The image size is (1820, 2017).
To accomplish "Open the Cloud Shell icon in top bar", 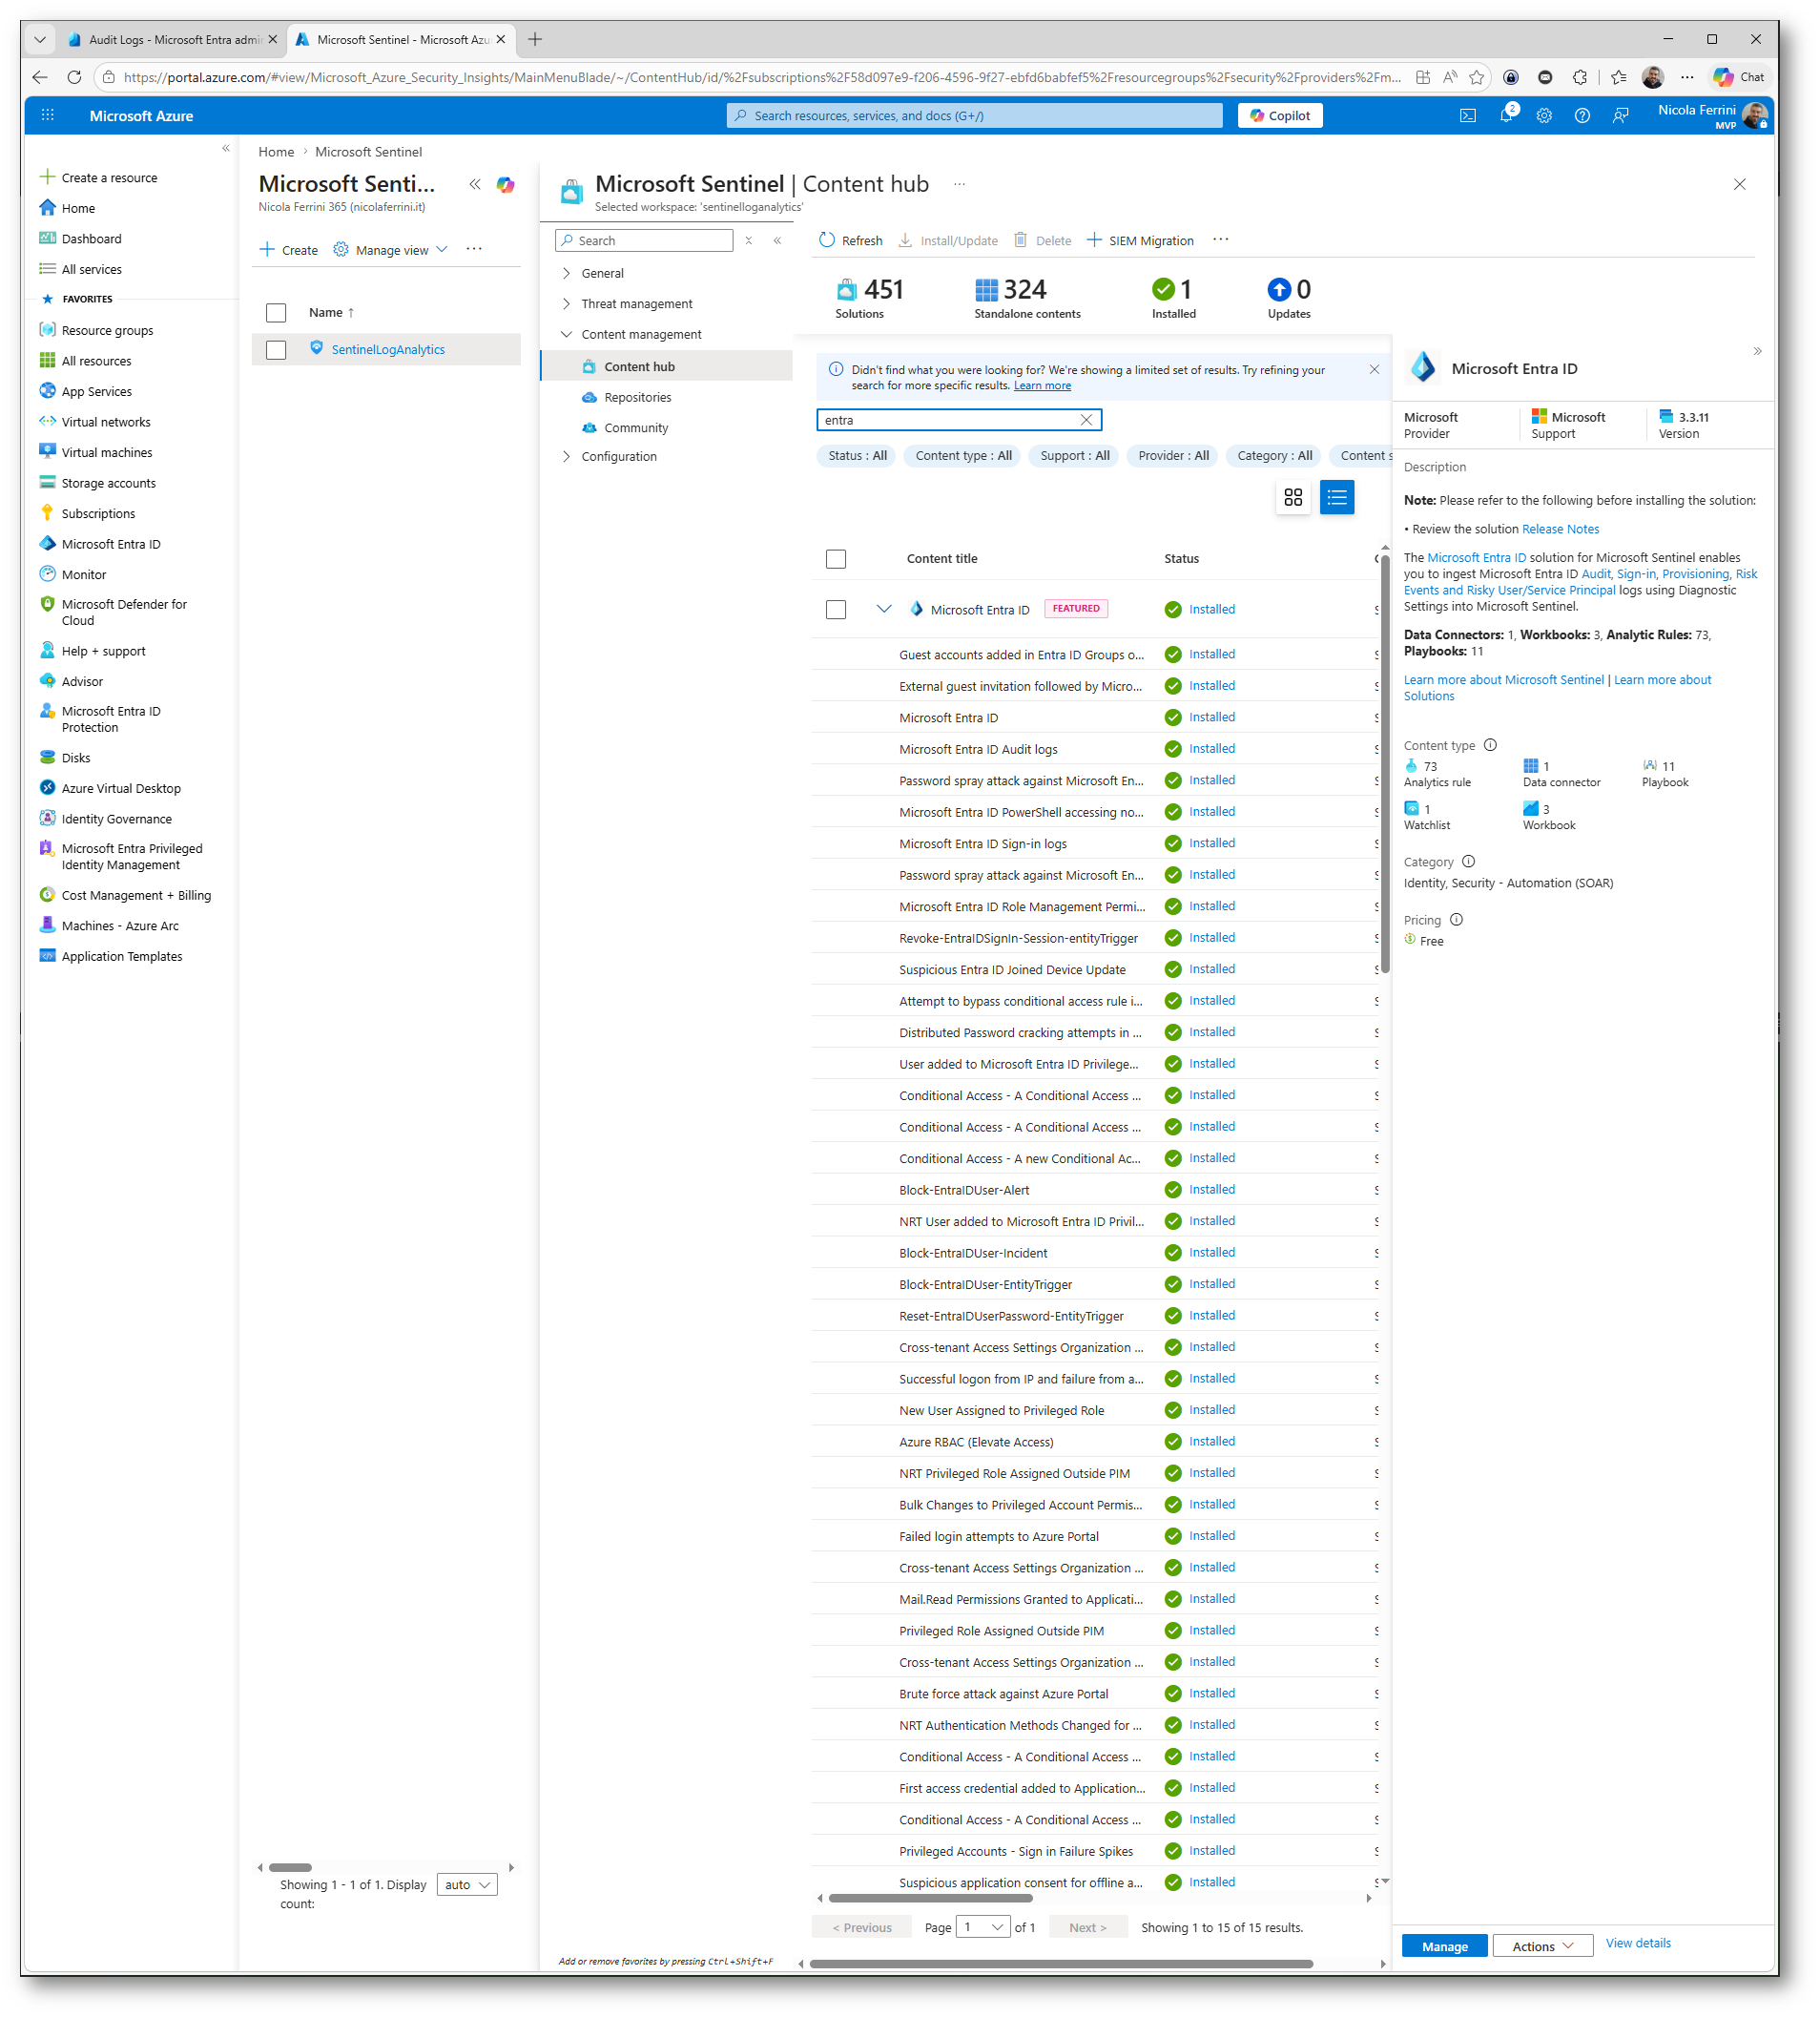I will (1467, 116).
